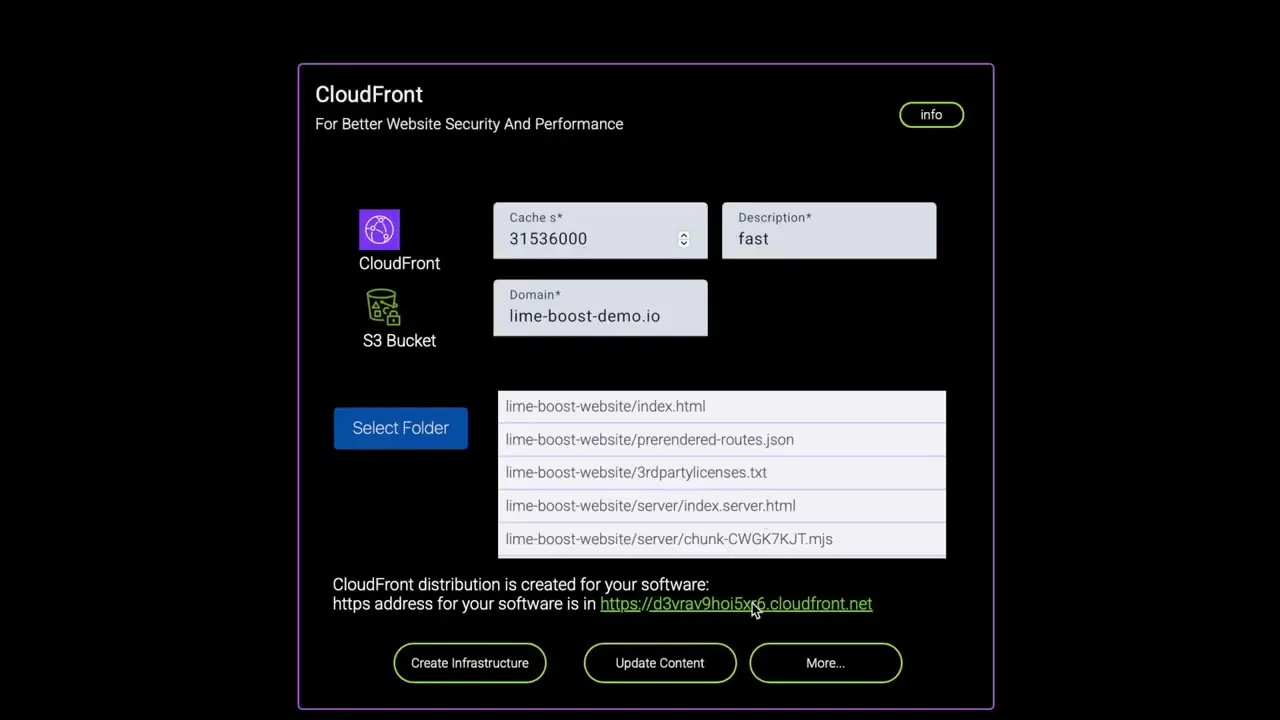This screenshot has width=1280, height=720.
Task: Click the 'CloudFront distribution is created' status text
Action: point(520,584)
